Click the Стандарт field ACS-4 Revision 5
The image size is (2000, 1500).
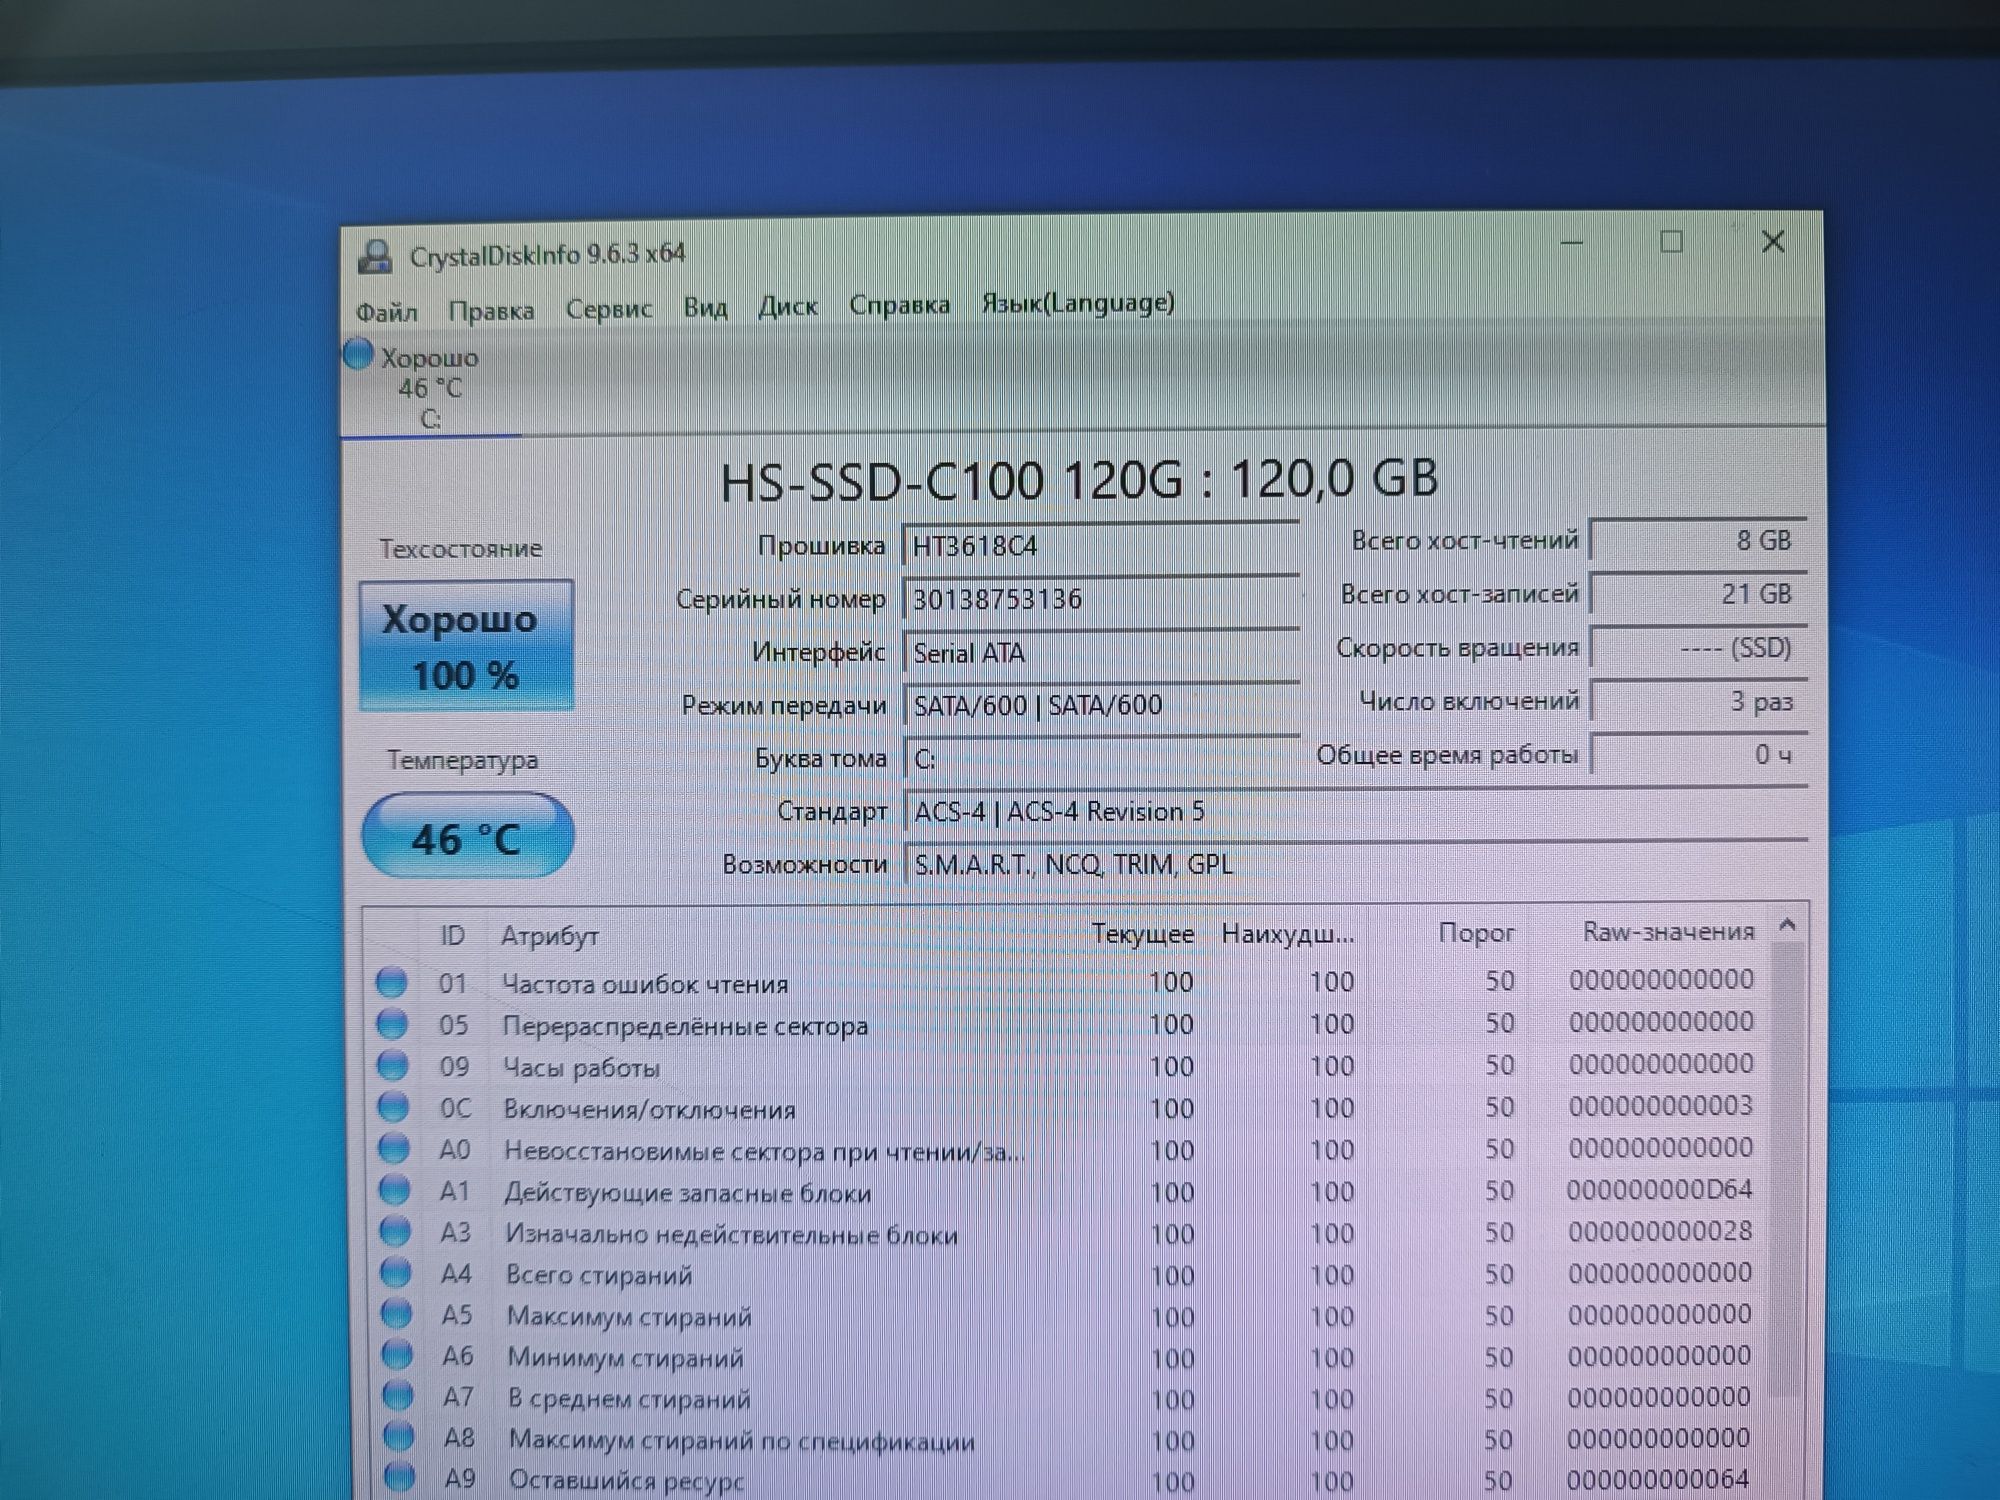coord(1355,810)
